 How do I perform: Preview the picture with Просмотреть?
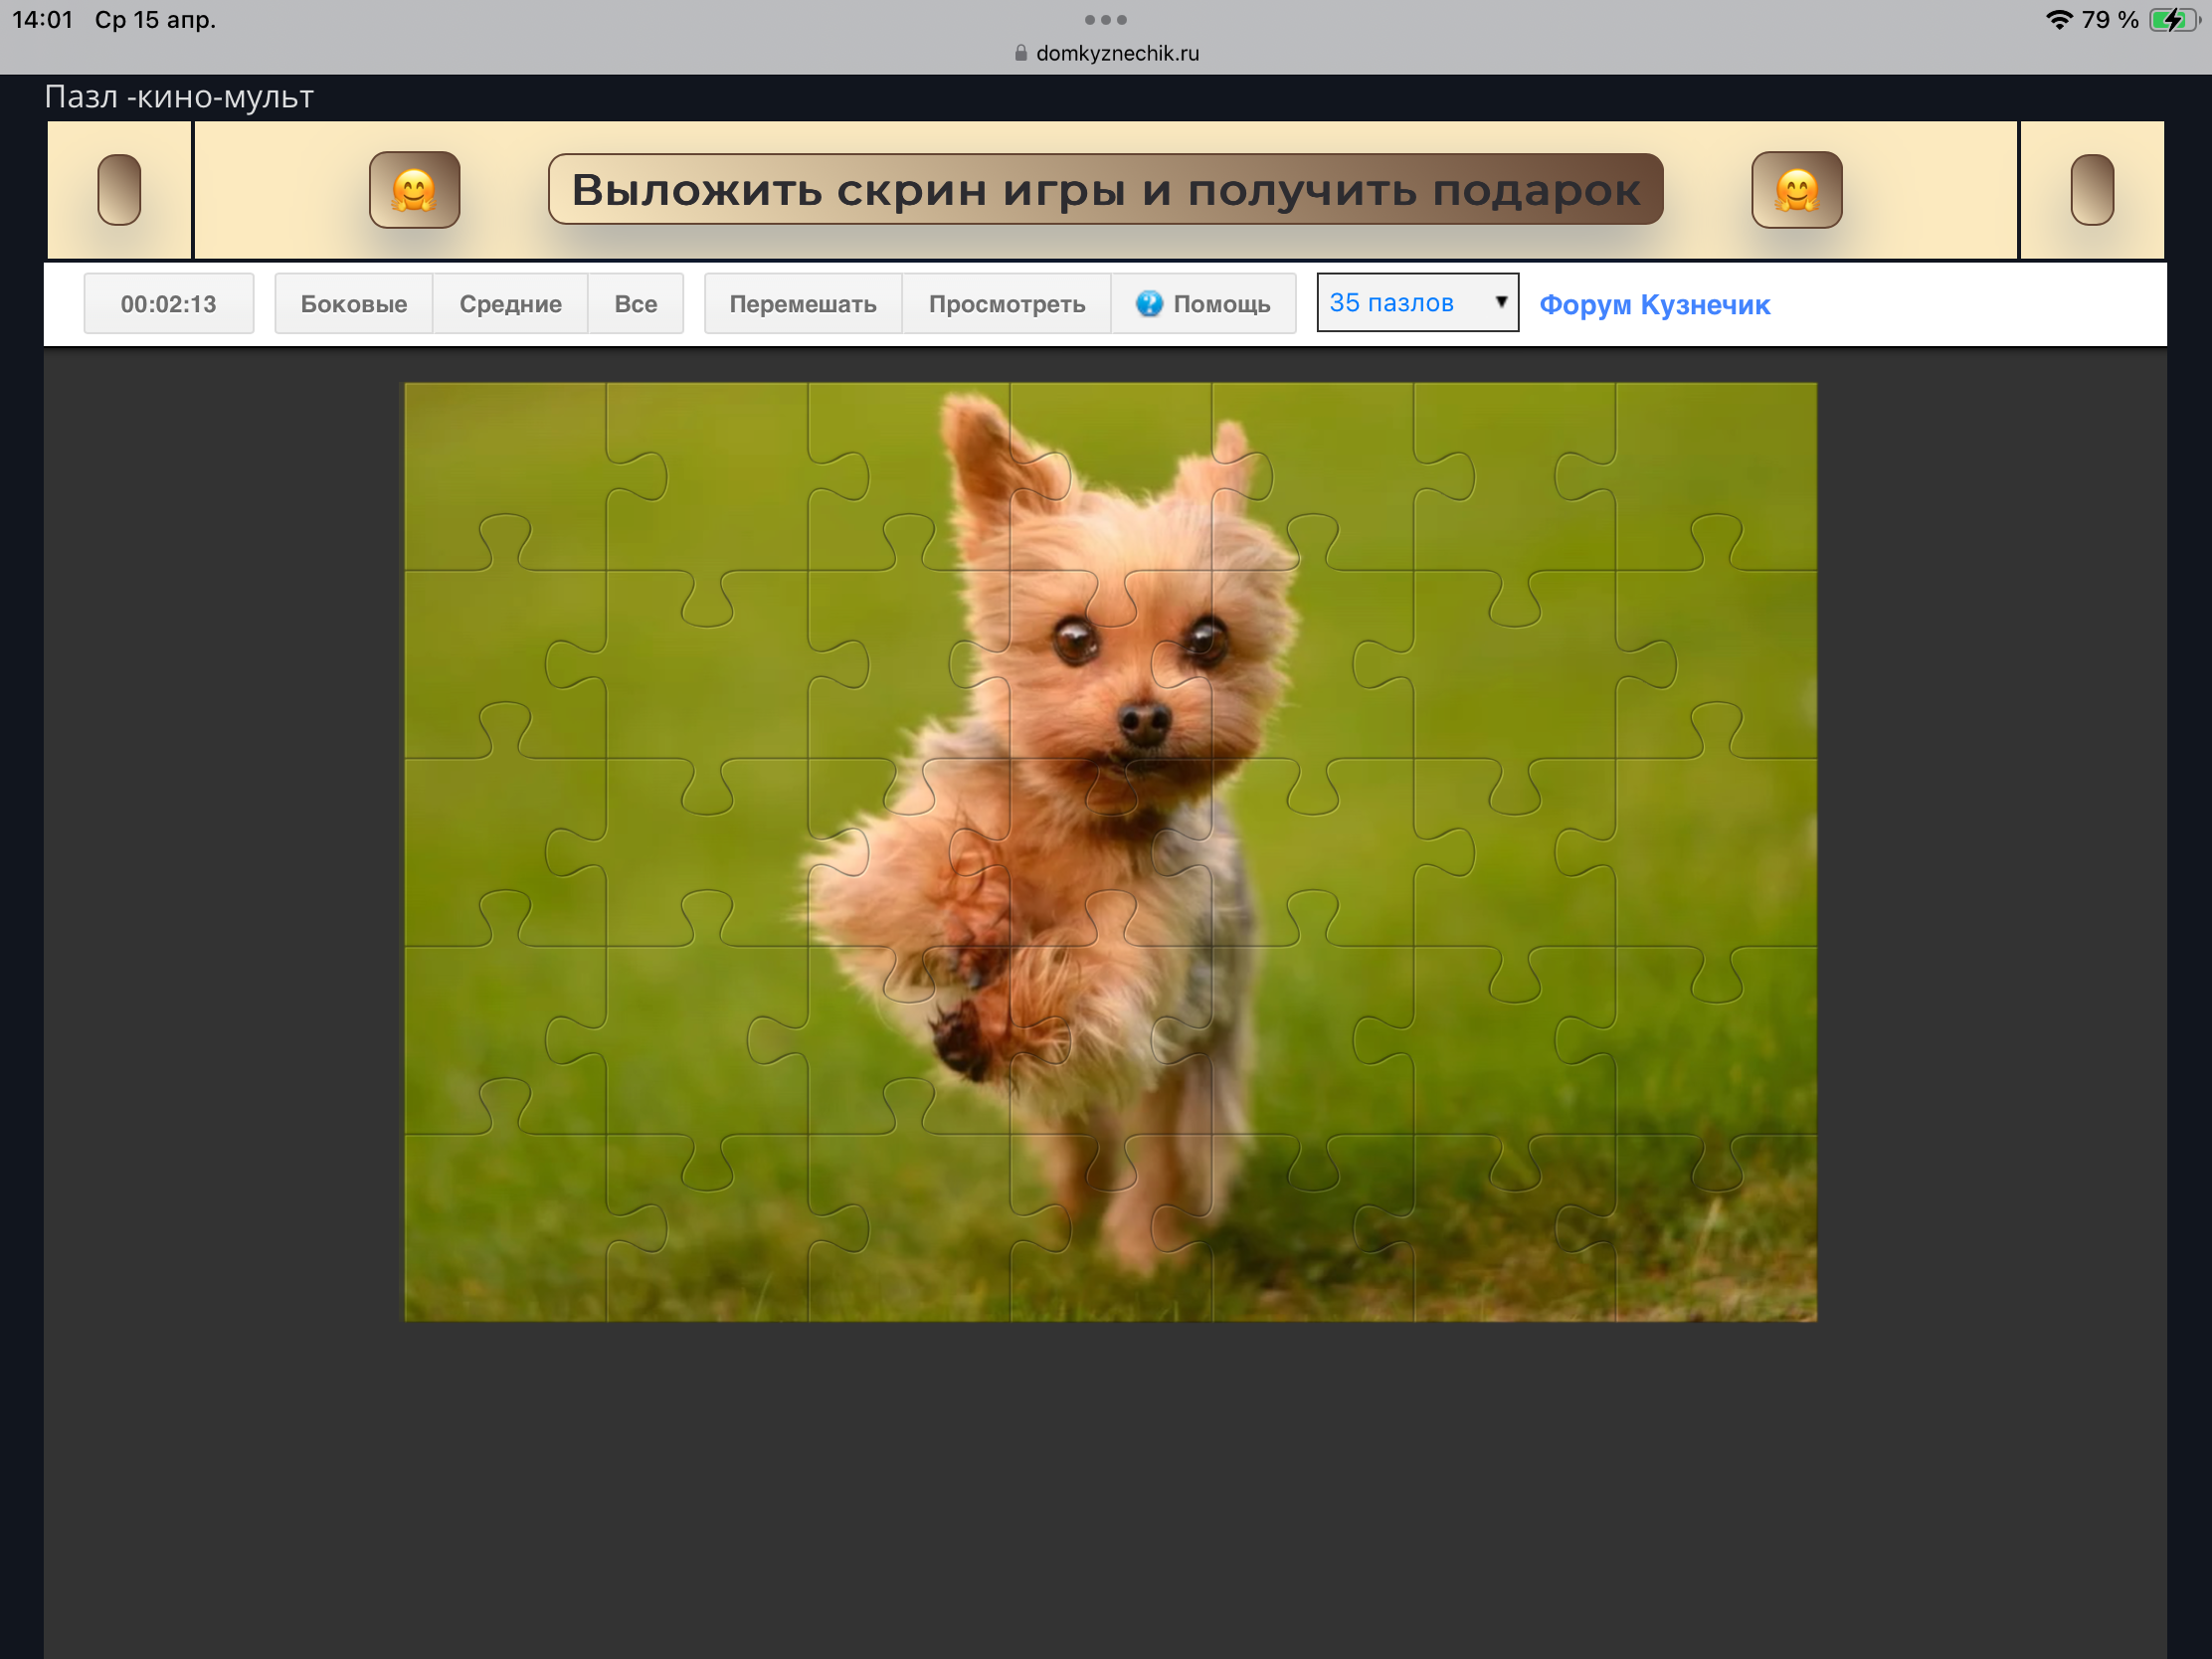point(1006,303)
